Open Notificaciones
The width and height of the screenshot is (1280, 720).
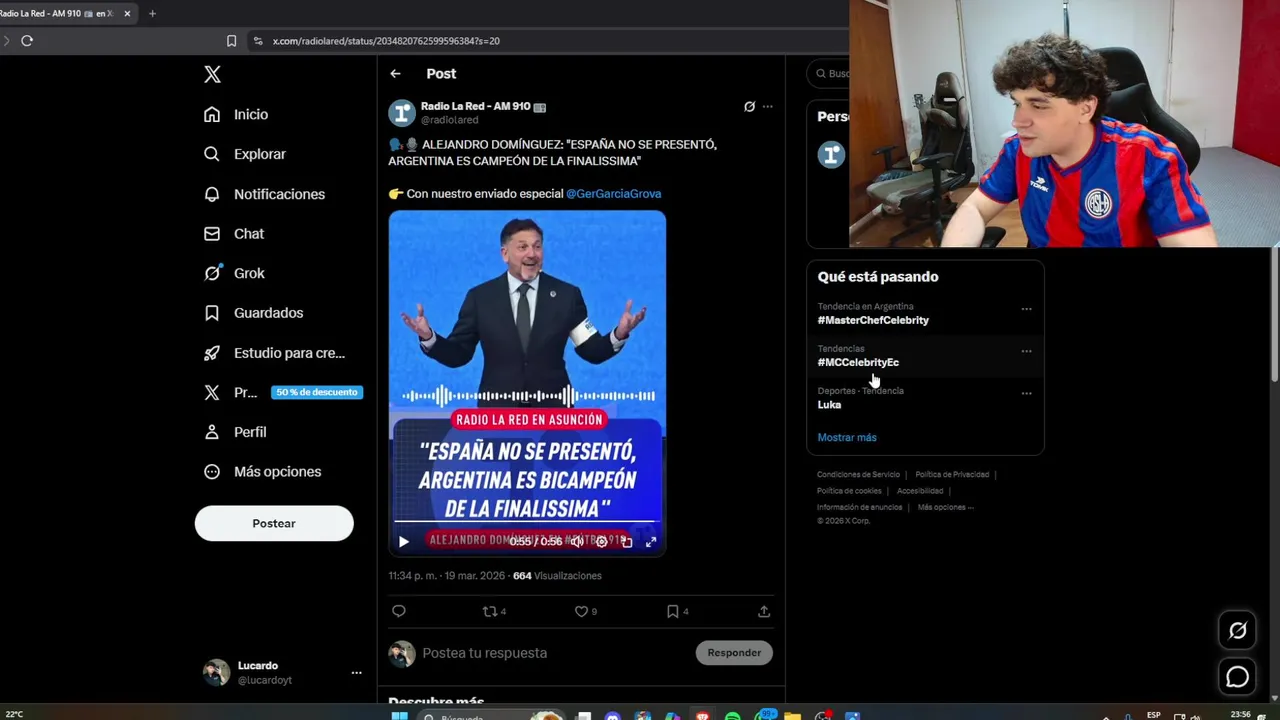point(264,194)
